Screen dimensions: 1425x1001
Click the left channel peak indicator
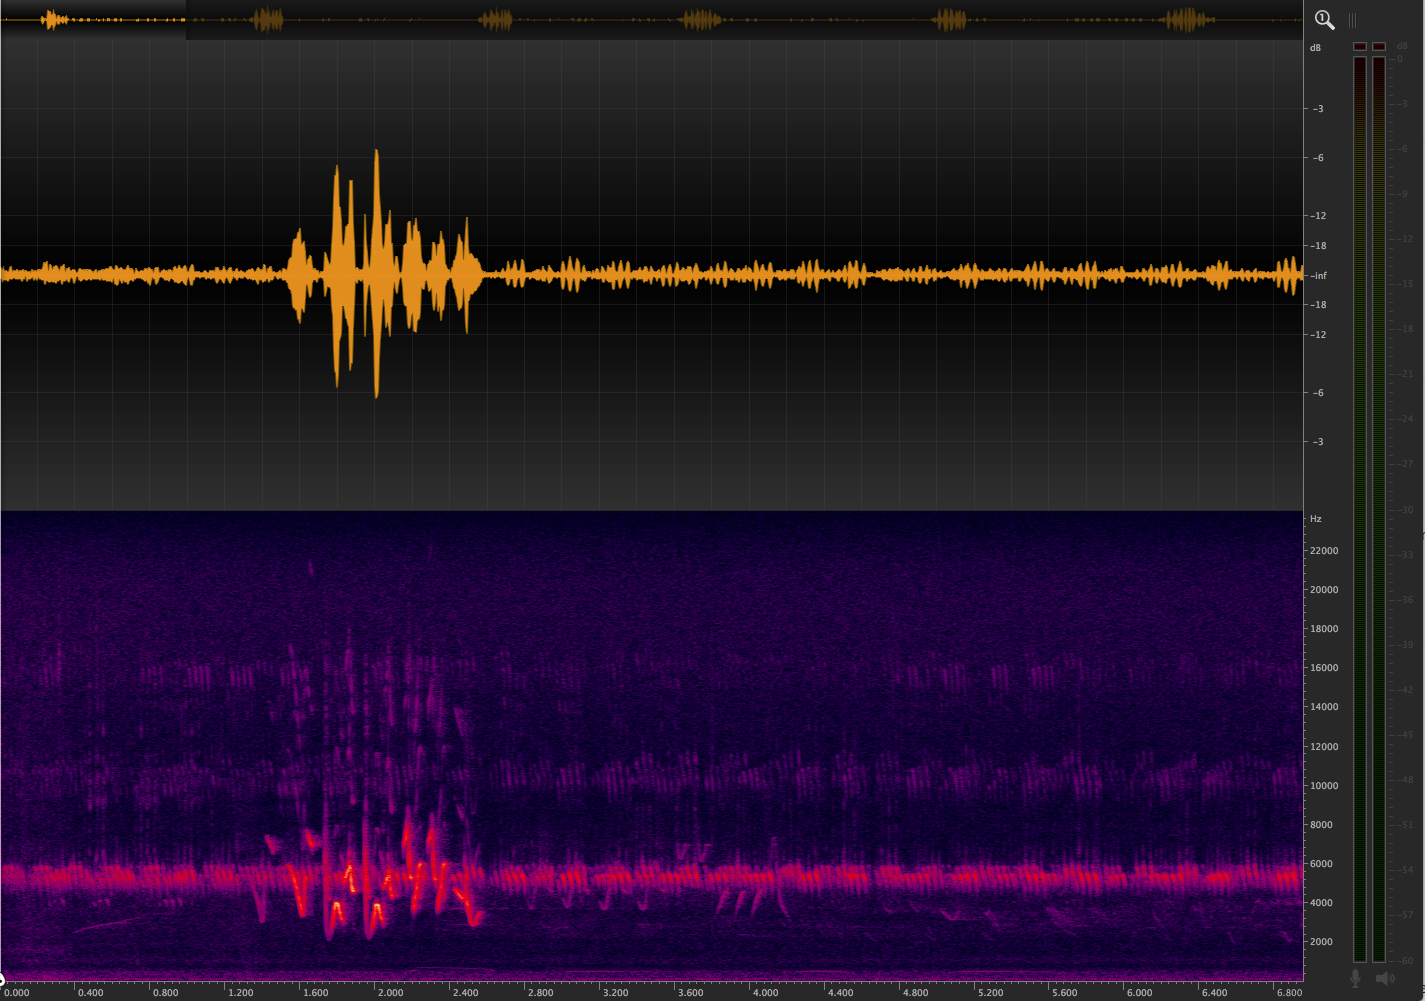click(x=1360, y=46)
